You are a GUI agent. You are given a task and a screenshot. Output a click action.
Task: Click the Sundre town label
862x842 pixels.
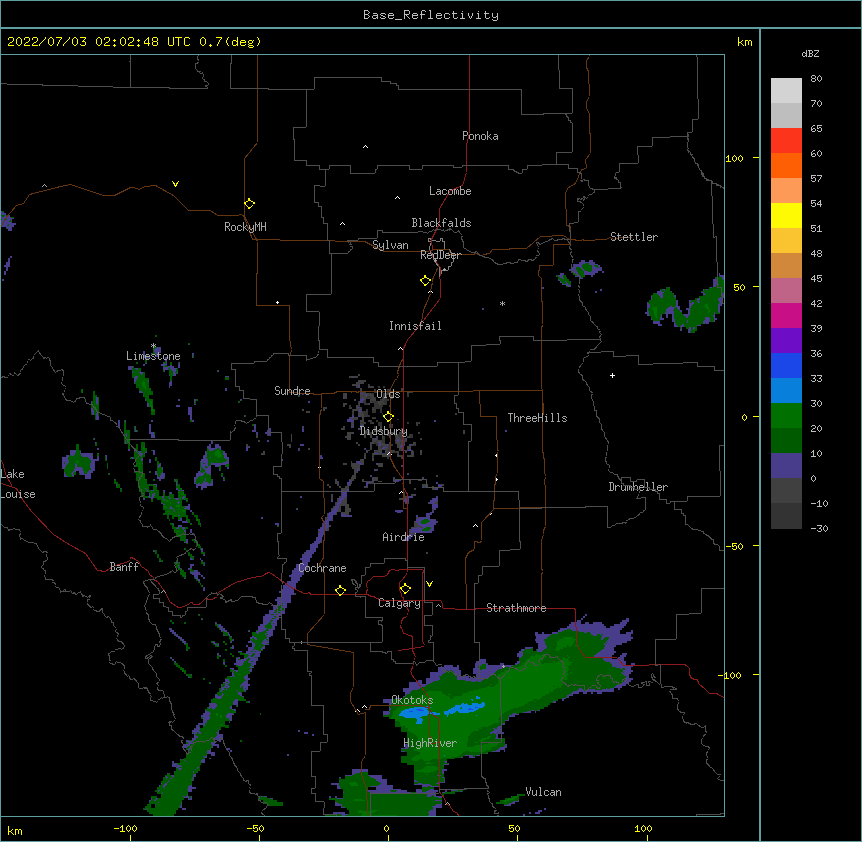click(x=292, y=391)
